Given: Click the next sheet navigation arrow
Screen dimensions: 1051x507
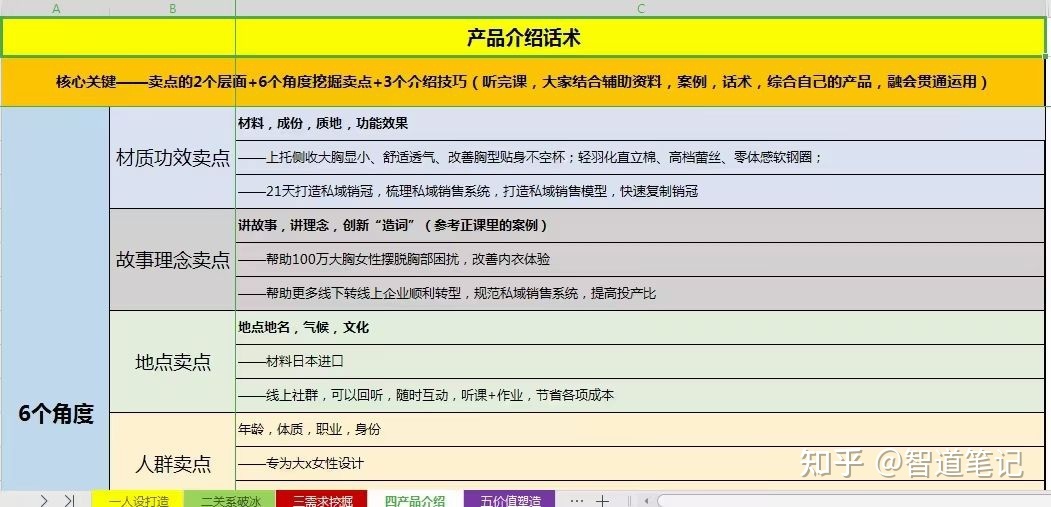Looking at the screenshot, I should click(x=44, y=500).
